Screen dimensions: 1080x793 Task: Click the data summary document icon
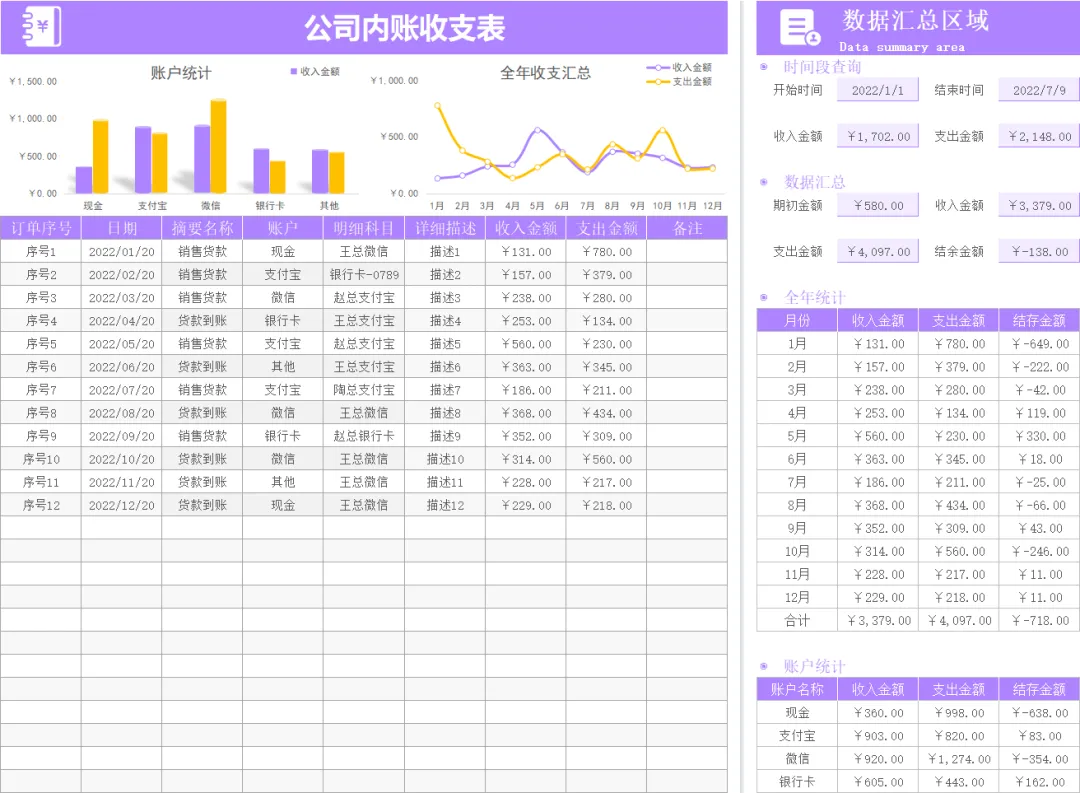click(800, 28)
